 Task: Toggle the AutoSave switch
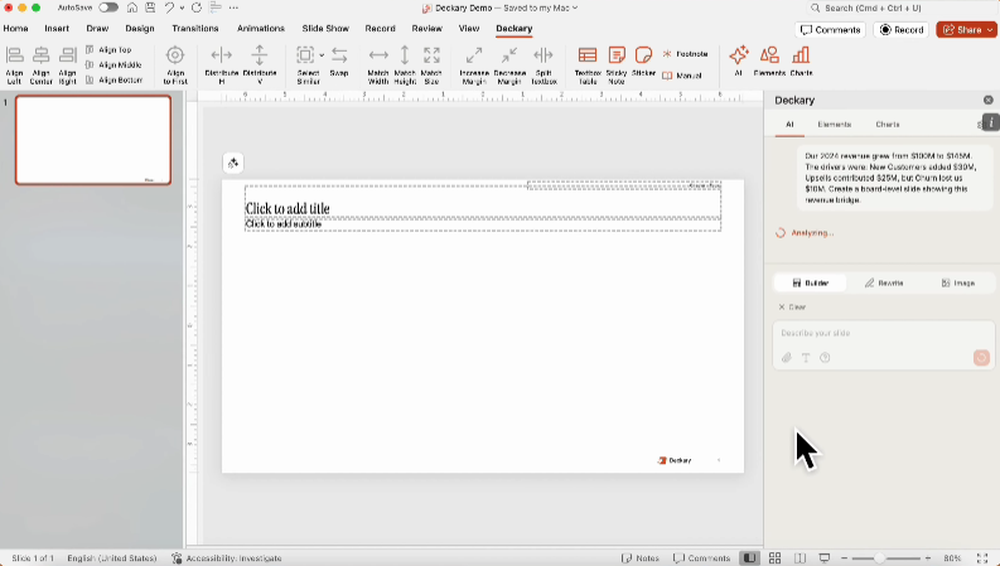108,8
